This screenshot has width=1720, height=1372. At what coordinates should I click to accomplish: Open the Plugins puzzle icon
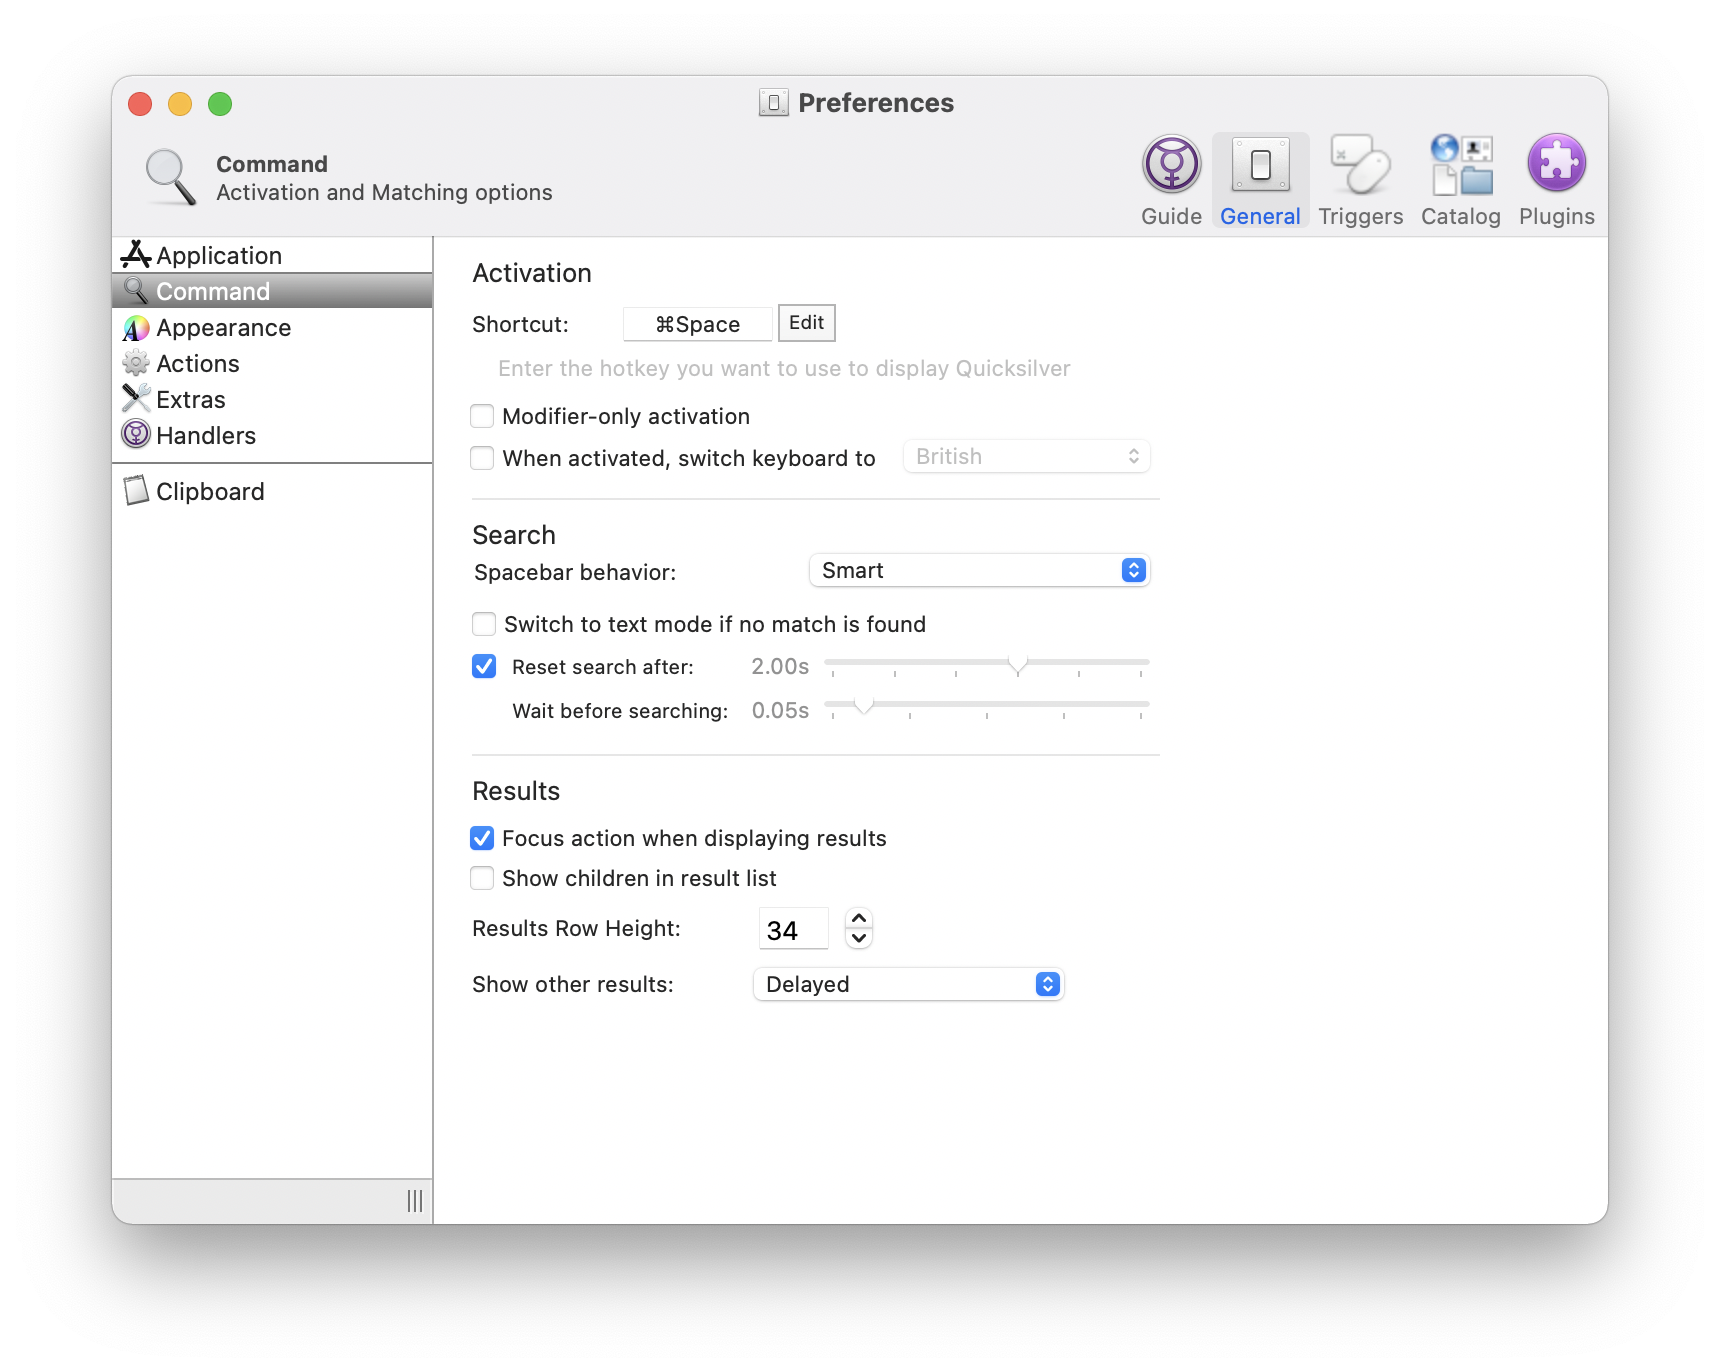[x=1556, y=163]
